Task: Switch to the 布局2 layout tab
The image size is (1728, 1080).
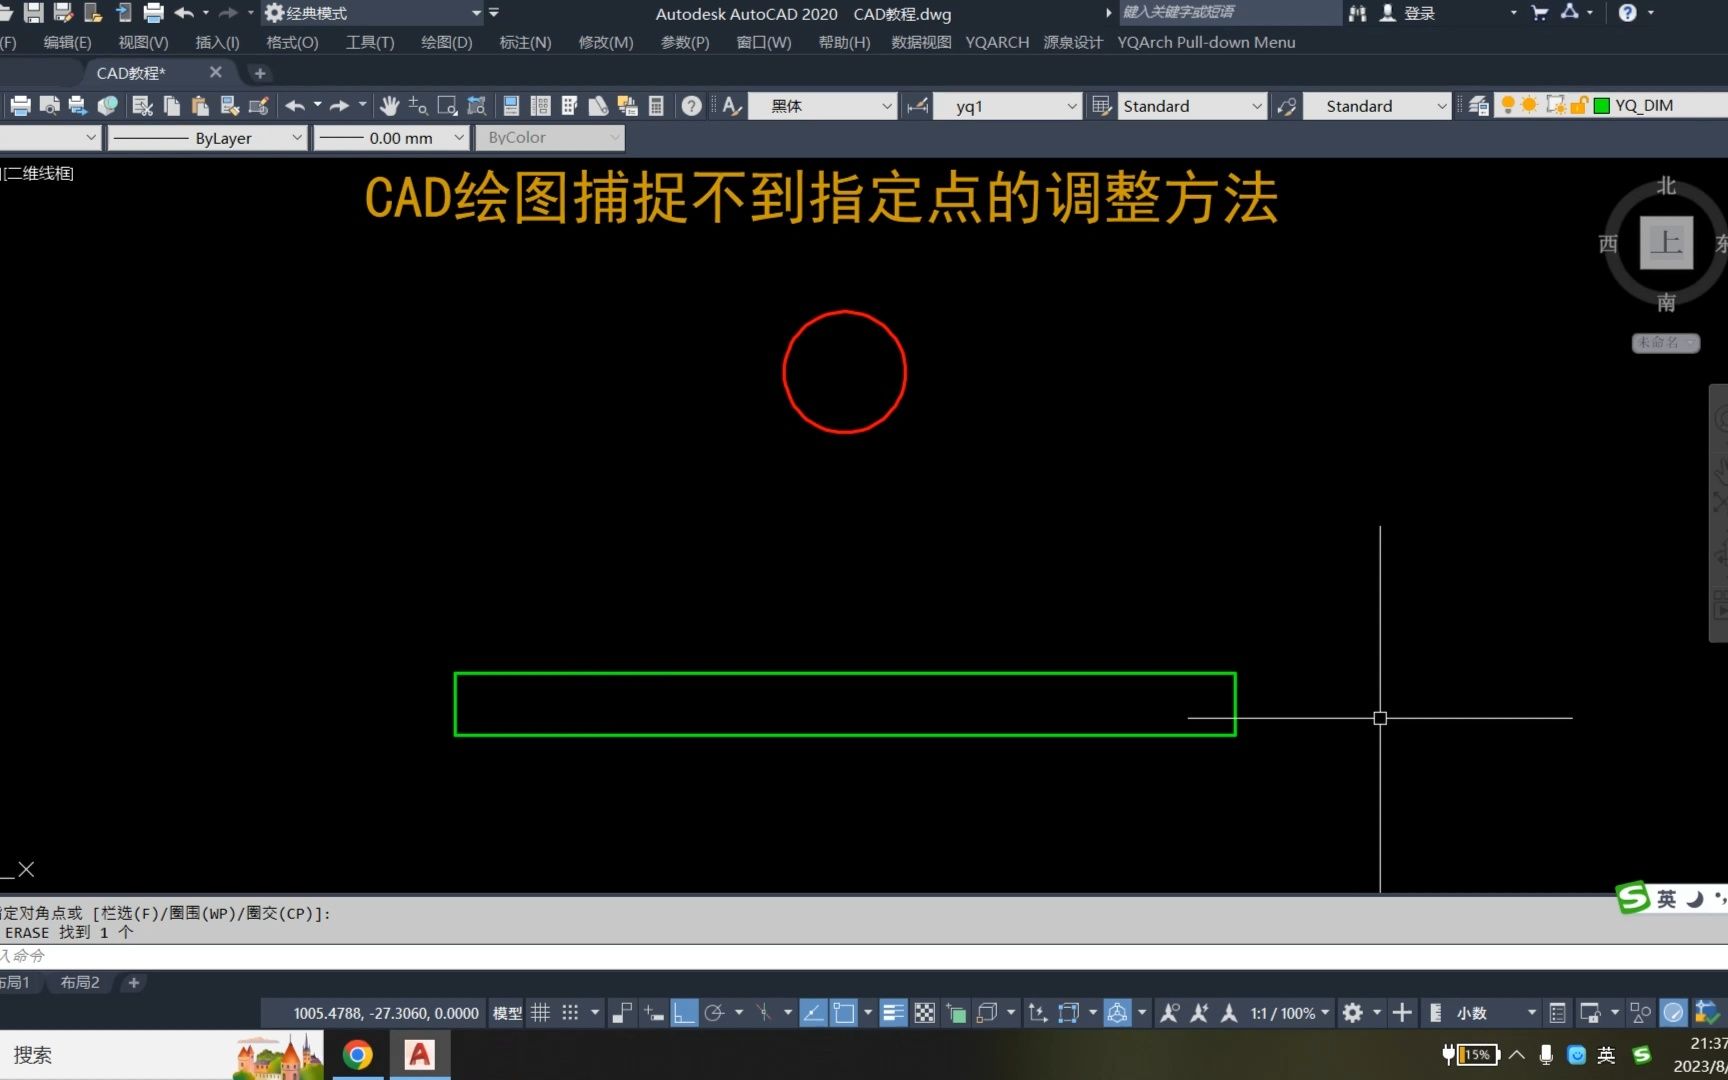Action: point(80,982)
